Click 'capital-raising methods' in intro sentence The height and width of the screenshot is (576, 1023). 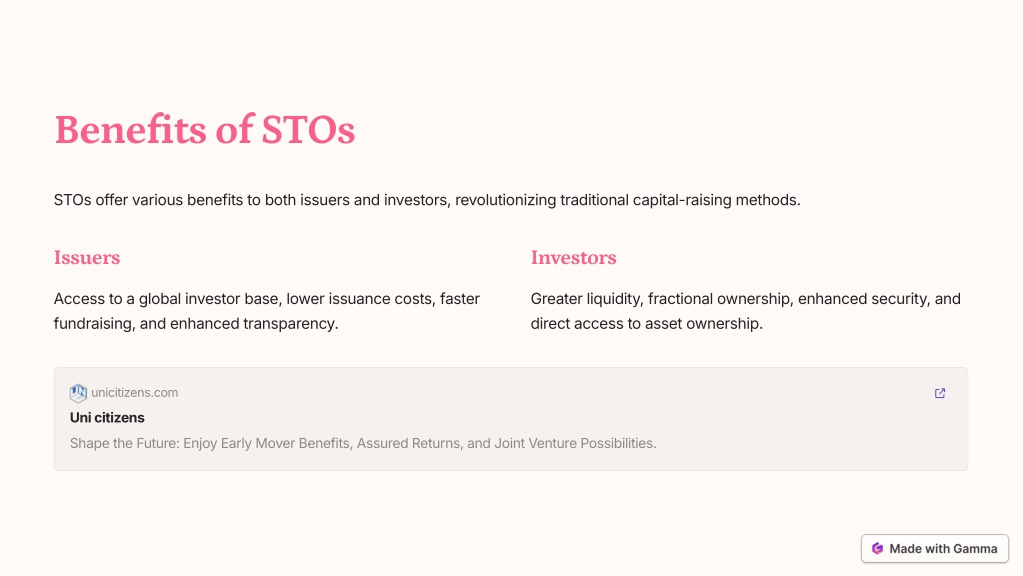(x=716, y=200)
